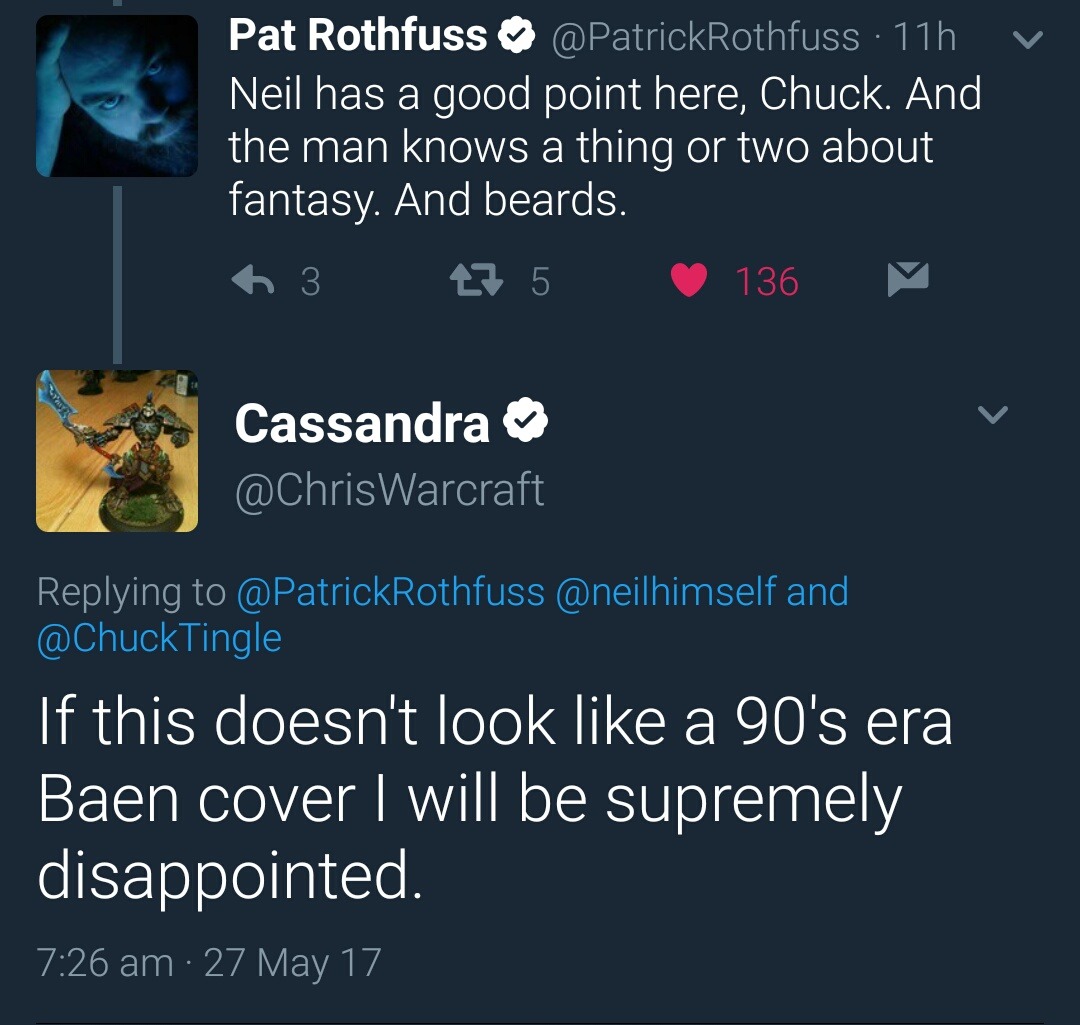Open the 11h timestamp on Pat's tweet
Screen dimensions: 1080x1025
(924, 38)
